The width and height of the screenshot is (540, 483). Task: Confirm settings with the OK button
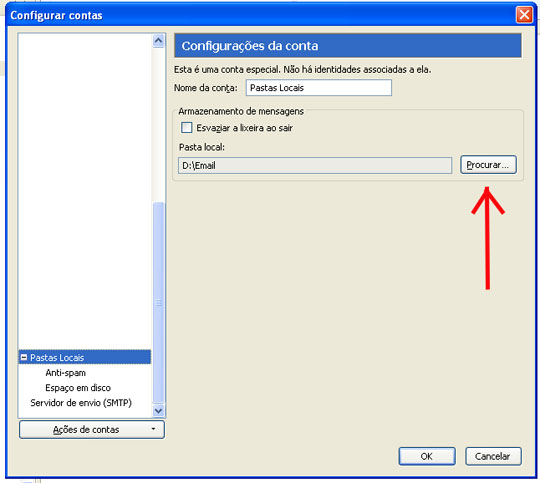coord(427,456)
